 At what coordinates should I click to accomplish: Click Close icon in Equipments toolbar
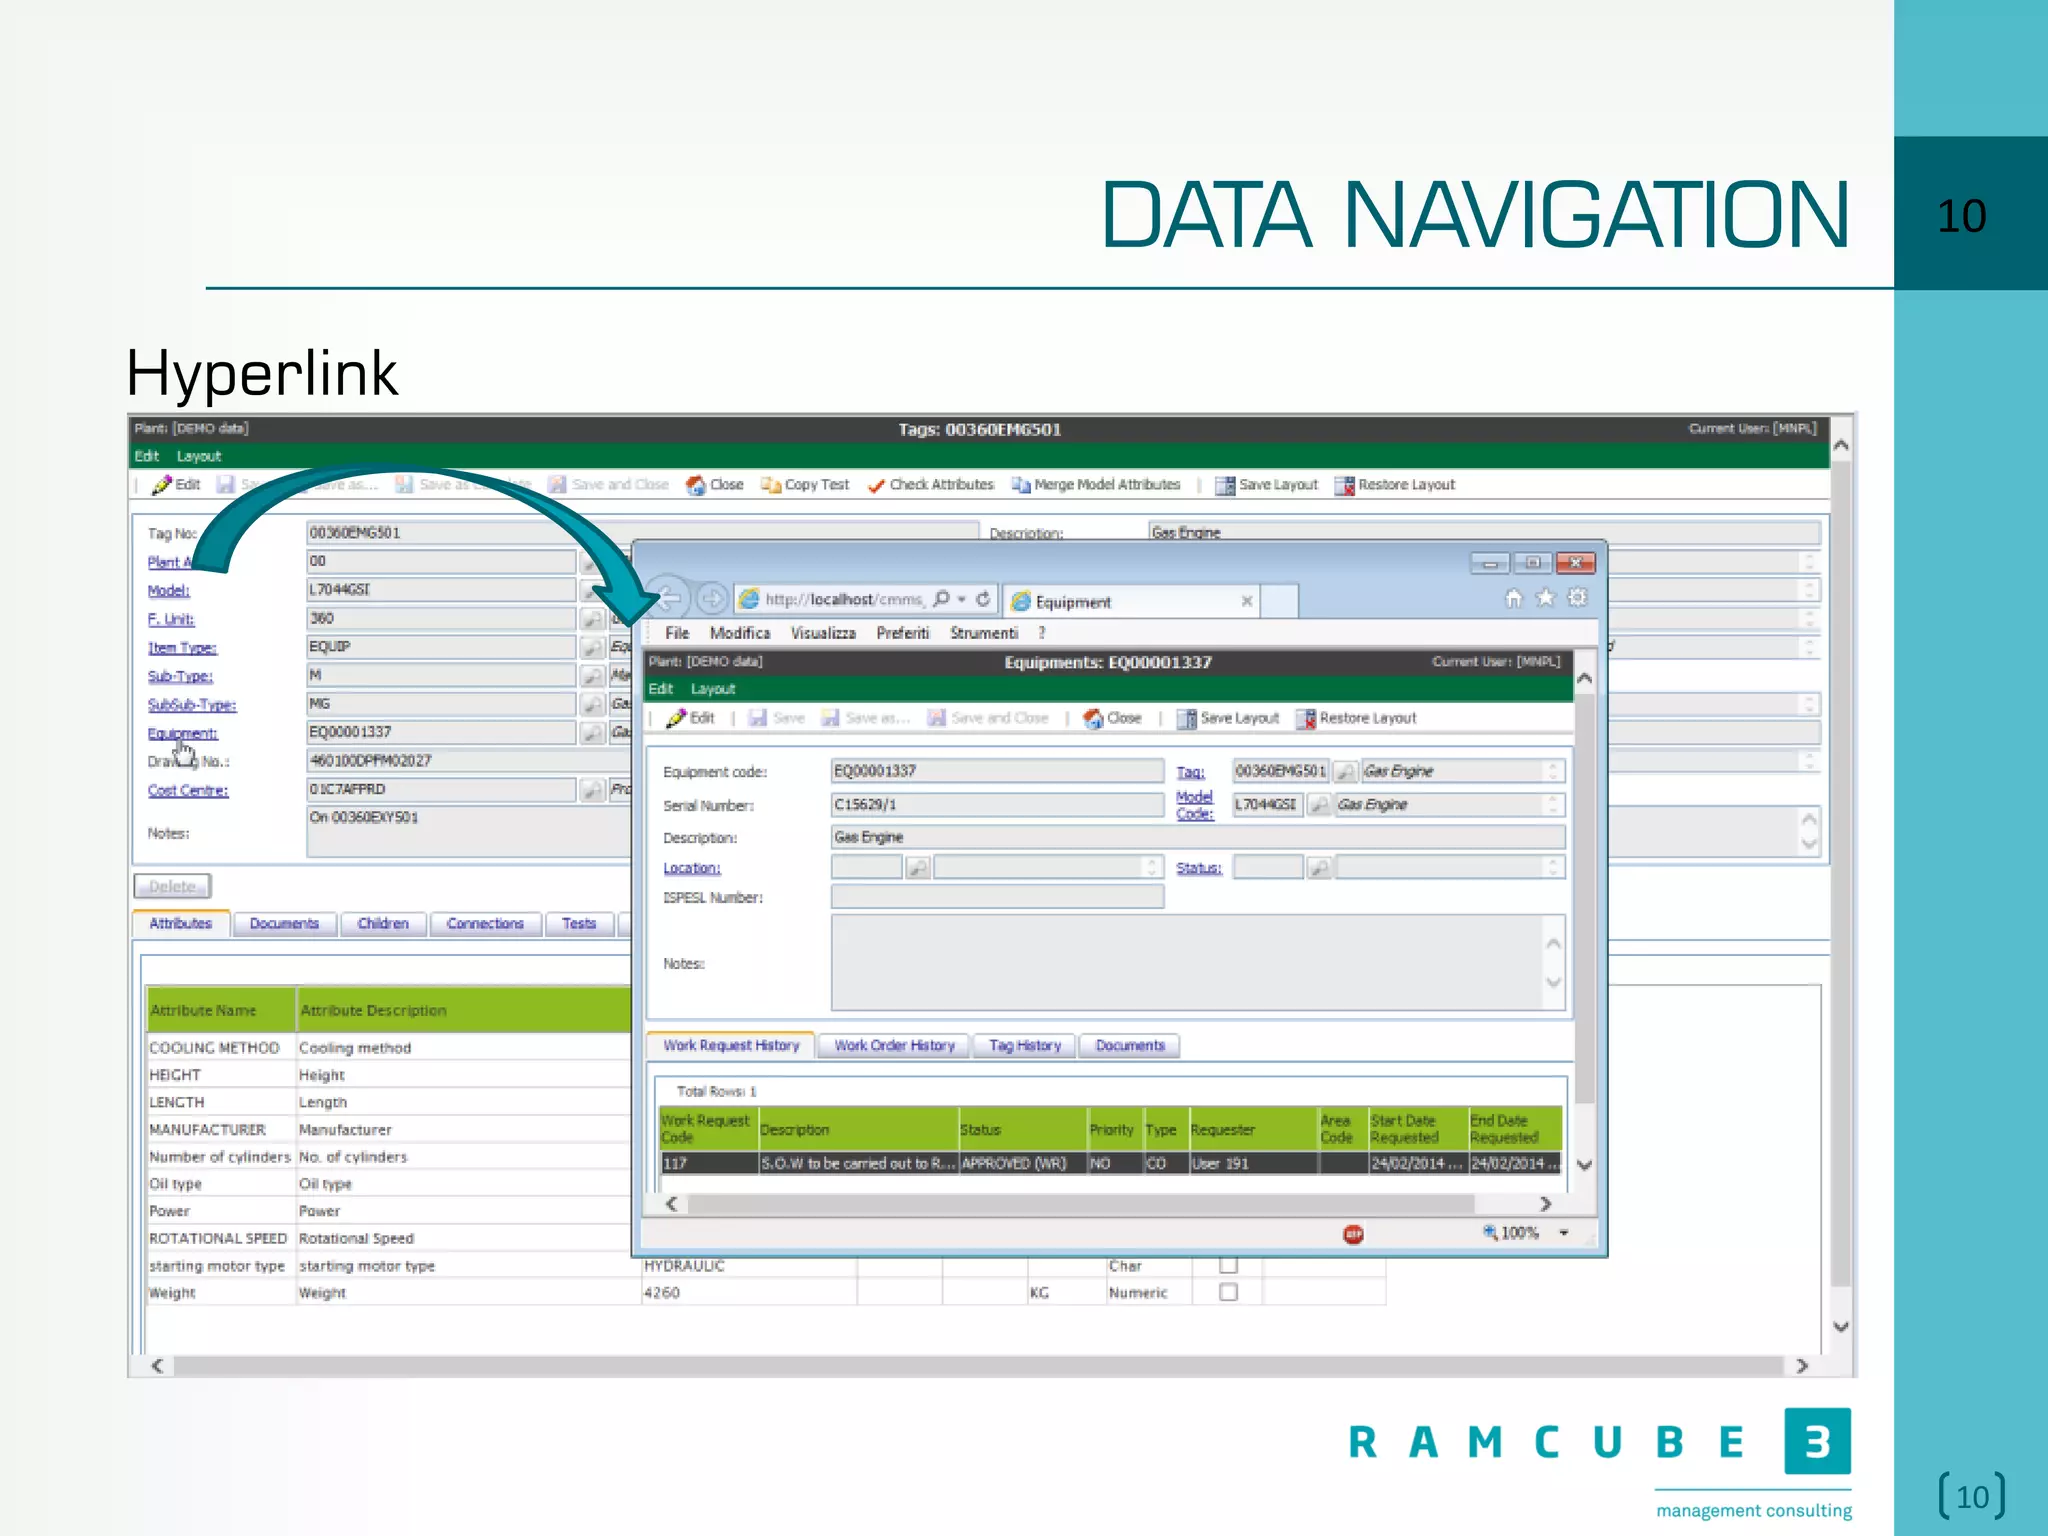coord(1093,718)
